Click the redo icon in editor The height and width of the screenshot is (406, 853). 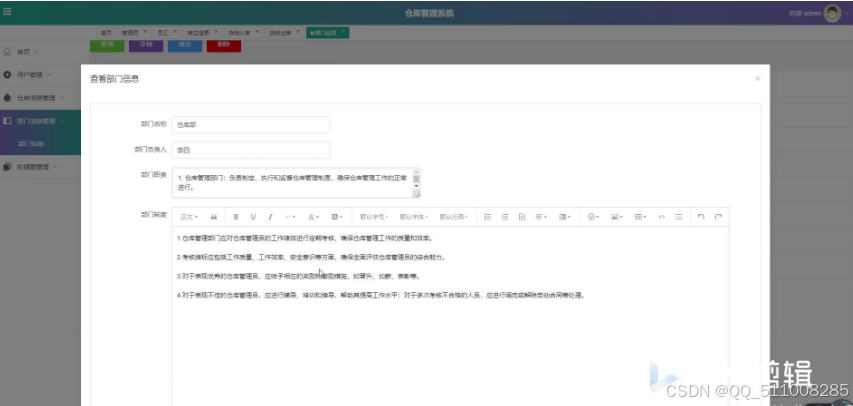[x=719, y=217]
